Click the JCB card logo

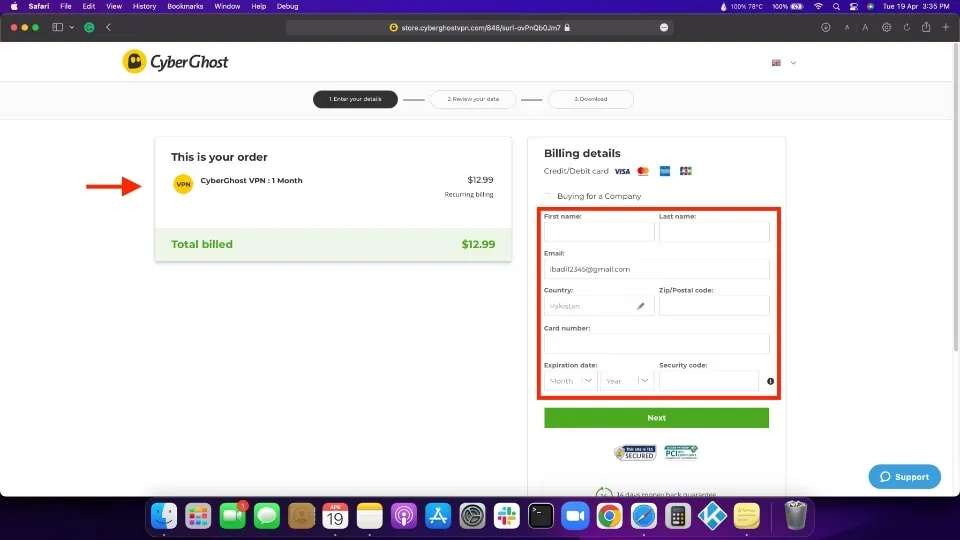pyautogui.click(x=686, y=171)
